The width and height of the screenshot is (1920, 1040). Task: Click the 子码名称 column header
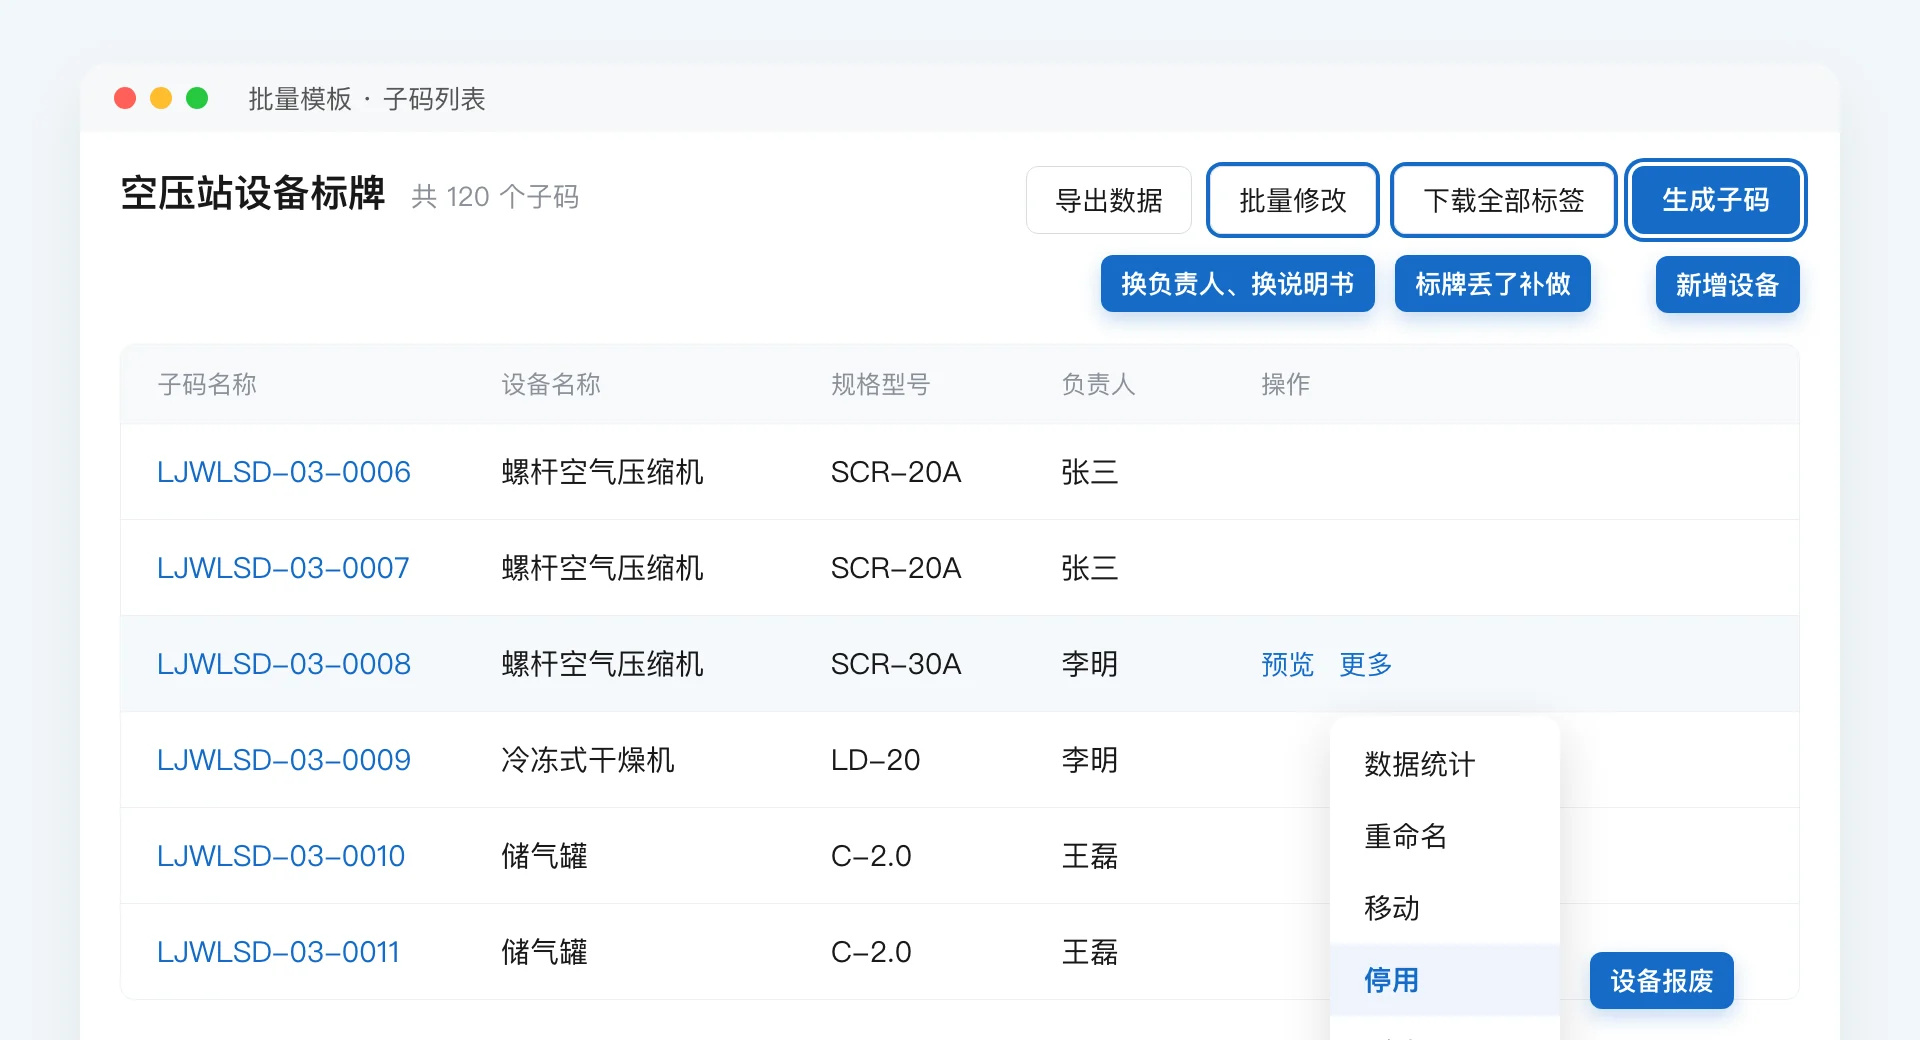(207, 384)
